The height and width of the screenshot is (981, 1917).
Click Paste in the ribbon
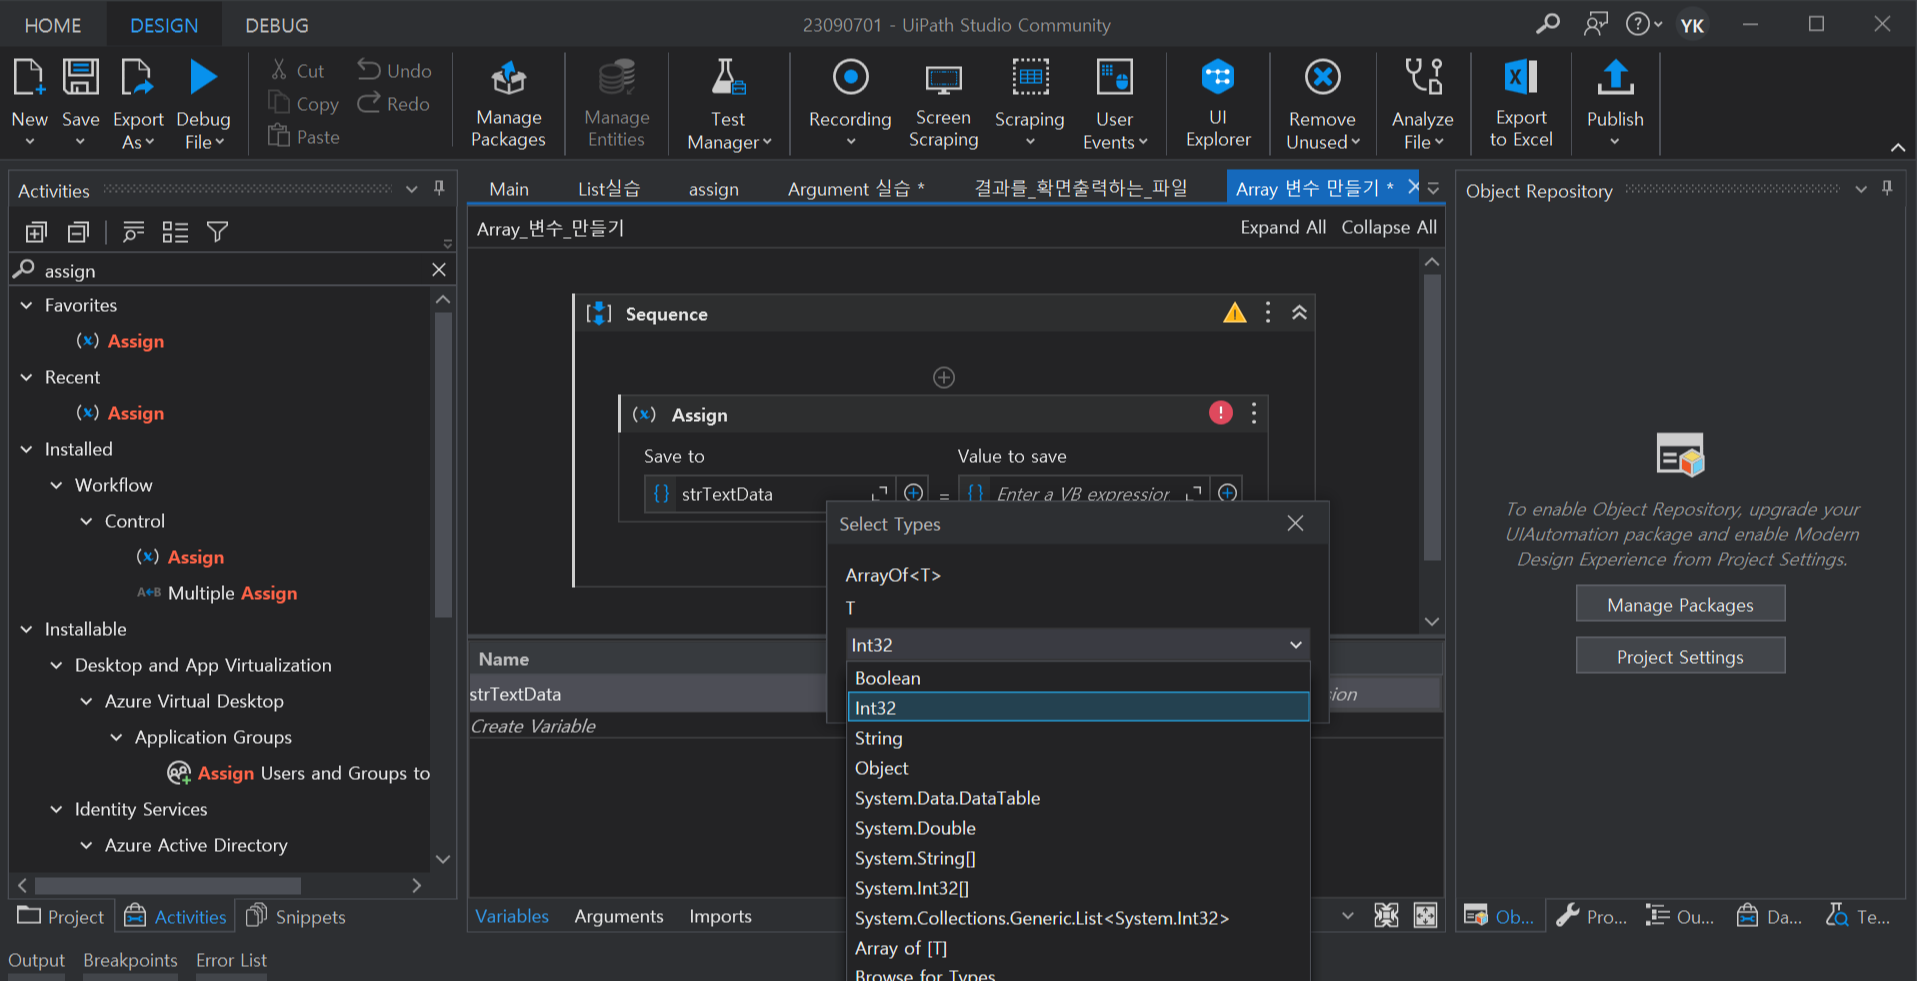(304, 137)
